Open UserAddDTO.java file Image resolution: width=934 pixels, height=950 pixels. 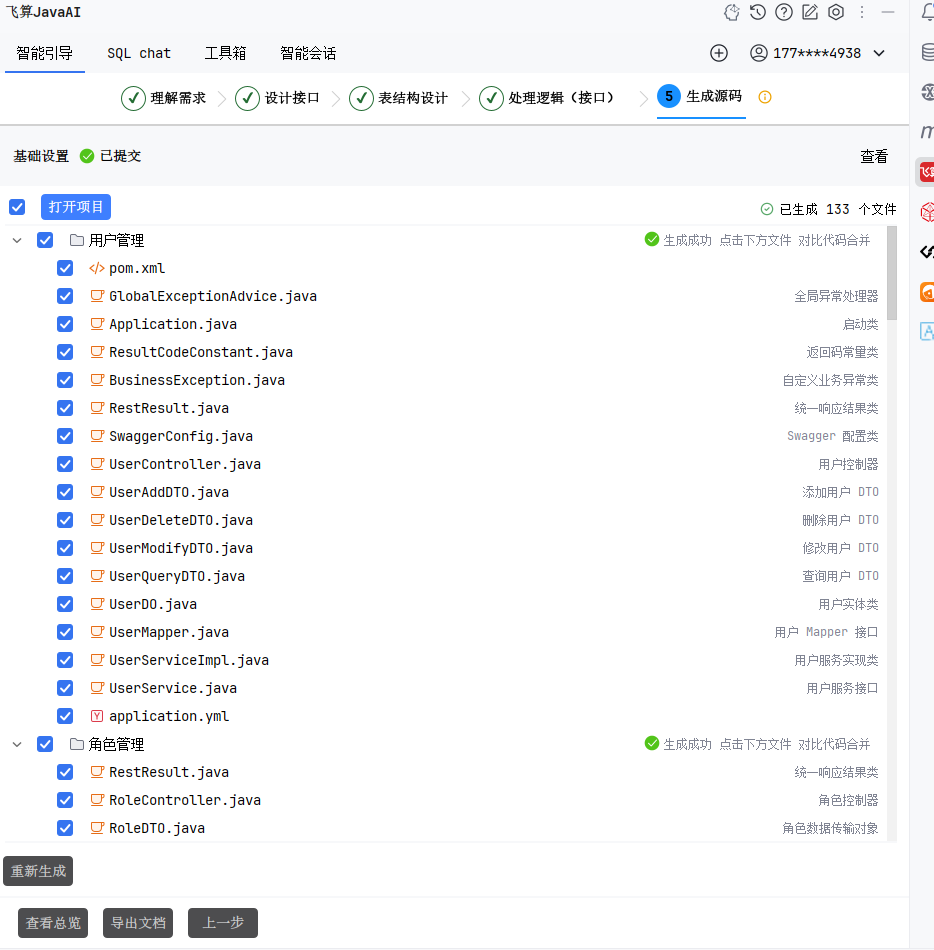pos(169,492)
